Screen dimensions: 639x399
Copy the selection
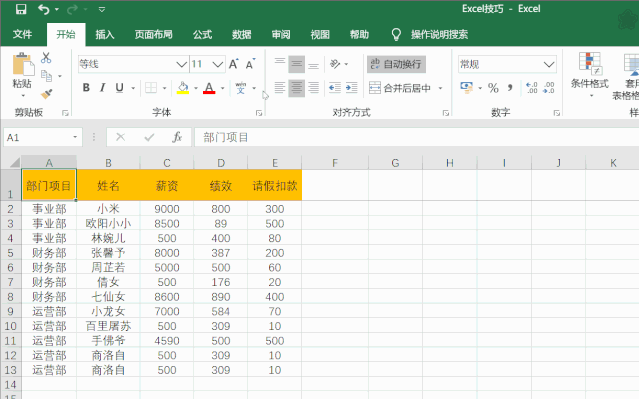click(46, 76)
